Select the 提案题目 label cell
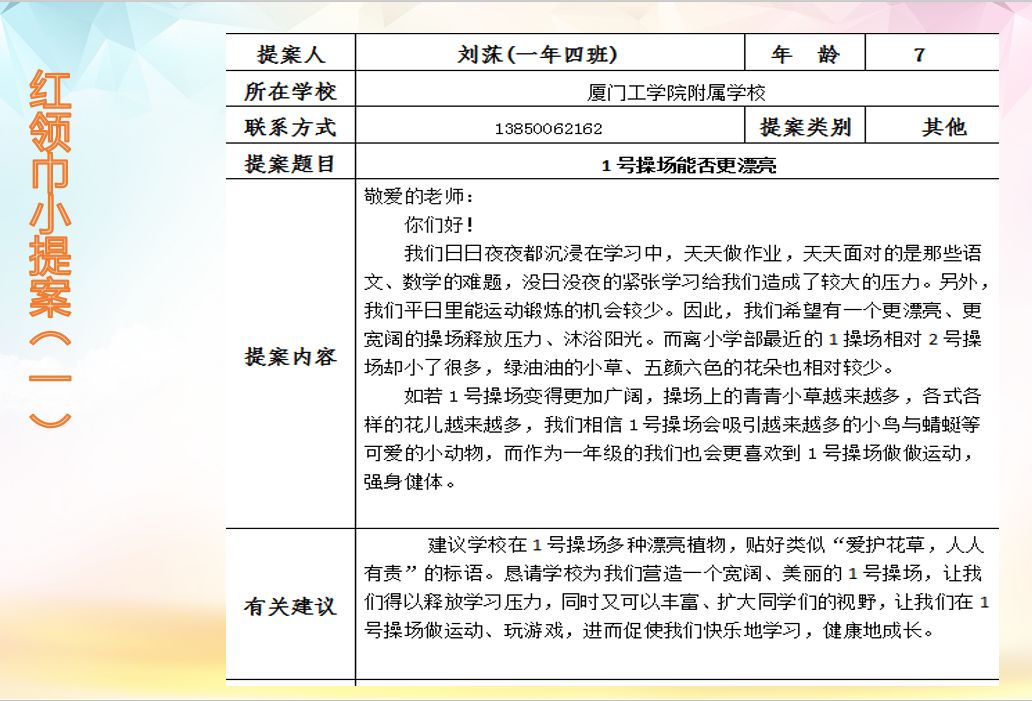This screenshot has height=701, width=1032. pos(291,163)
